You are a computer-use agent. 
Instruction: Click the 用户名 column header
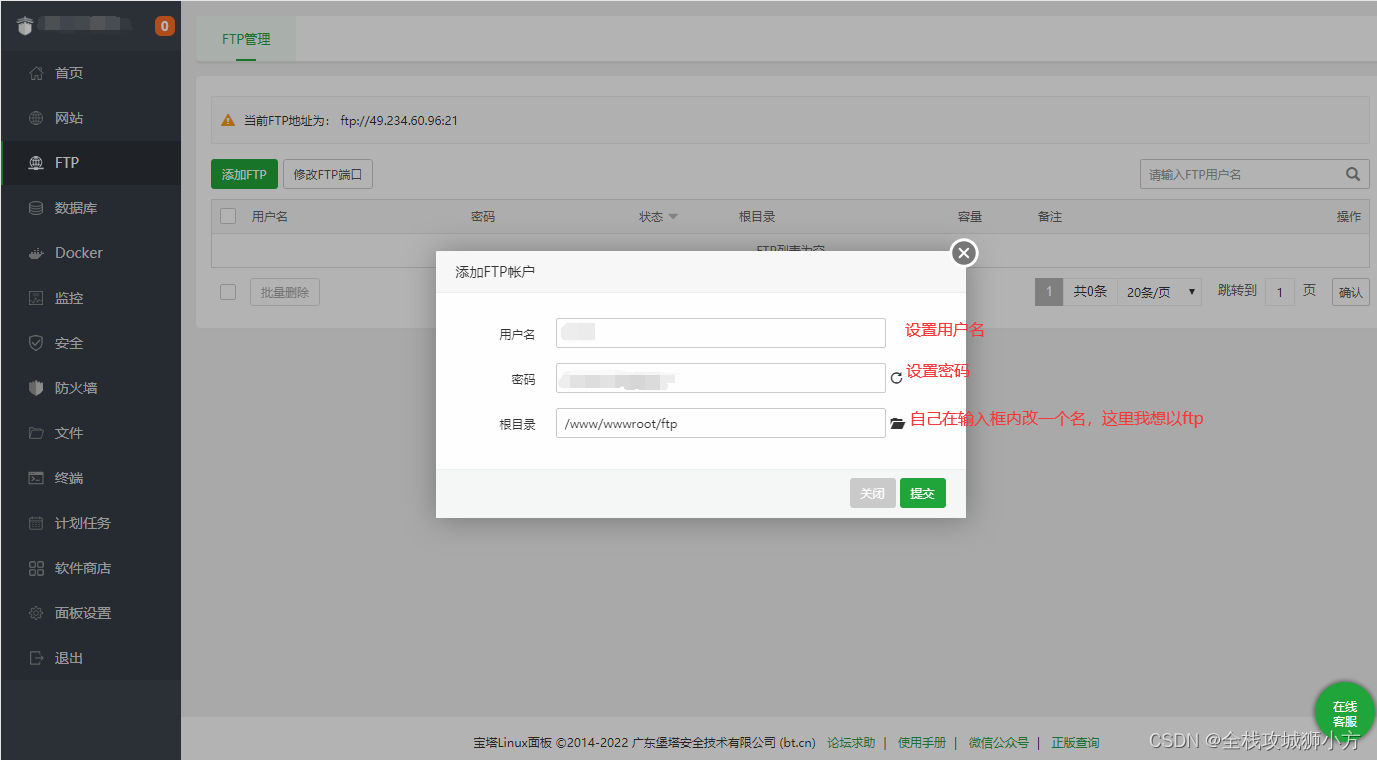coord(270,216)
